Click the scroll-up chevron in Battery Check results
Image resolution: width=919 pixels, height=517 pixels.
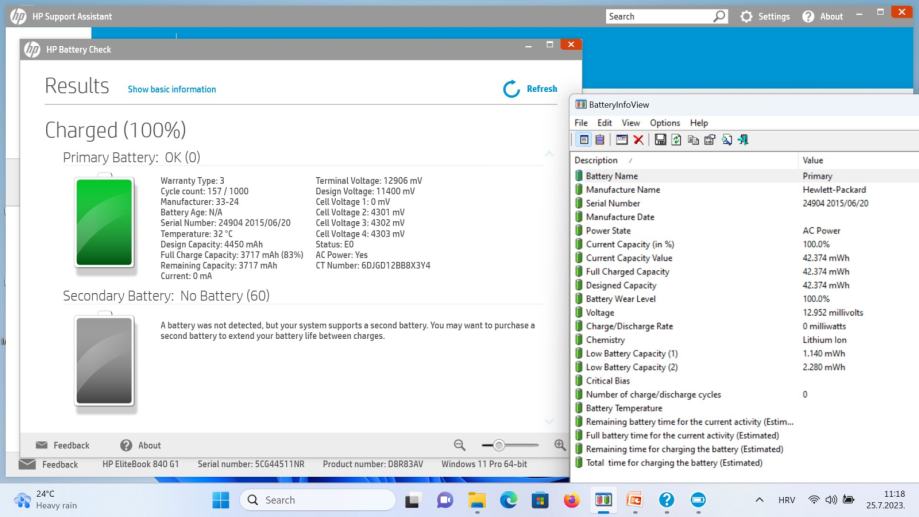click(x=549, y=154)
